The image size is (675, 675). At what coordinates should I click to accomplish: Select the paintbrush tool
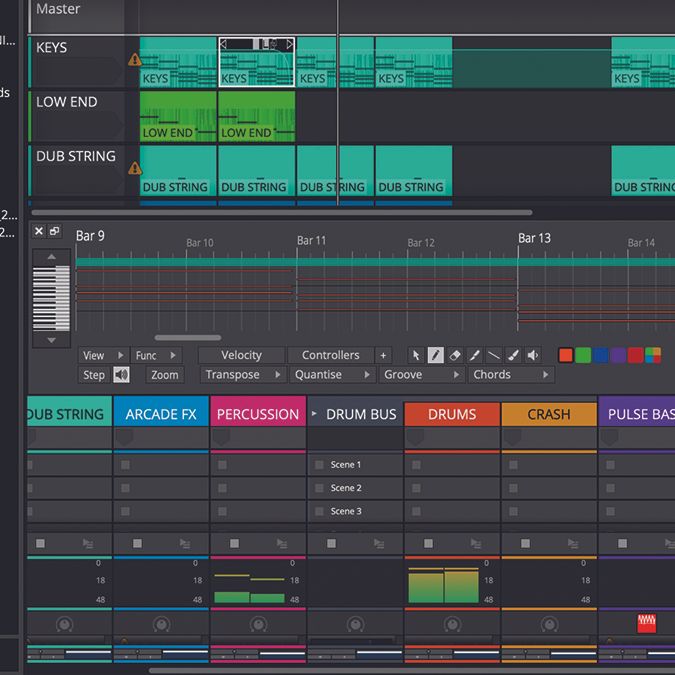(x=513, y=356)
